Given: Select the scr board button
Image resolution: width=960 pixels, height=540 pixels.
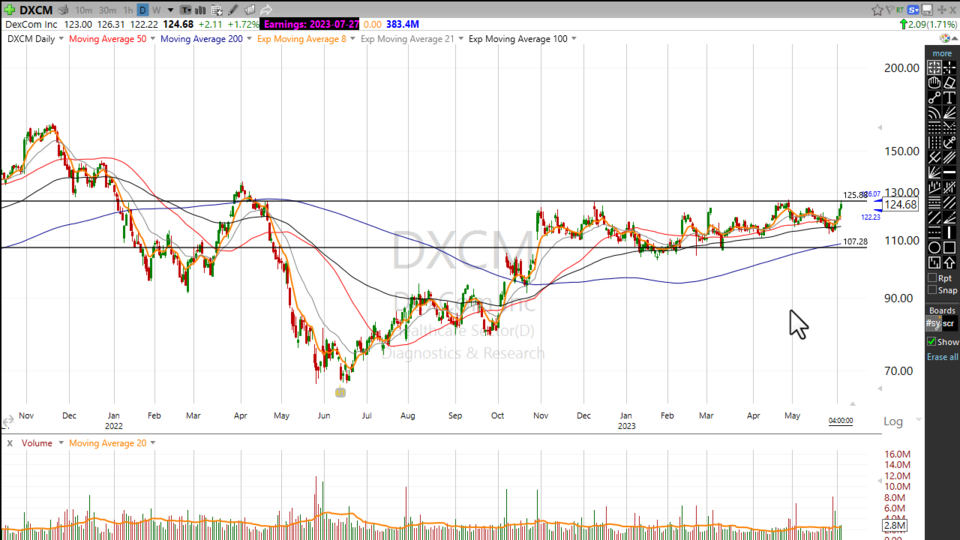Looking at the screenshot, I should pyautogui.click(x=948, y=323).
